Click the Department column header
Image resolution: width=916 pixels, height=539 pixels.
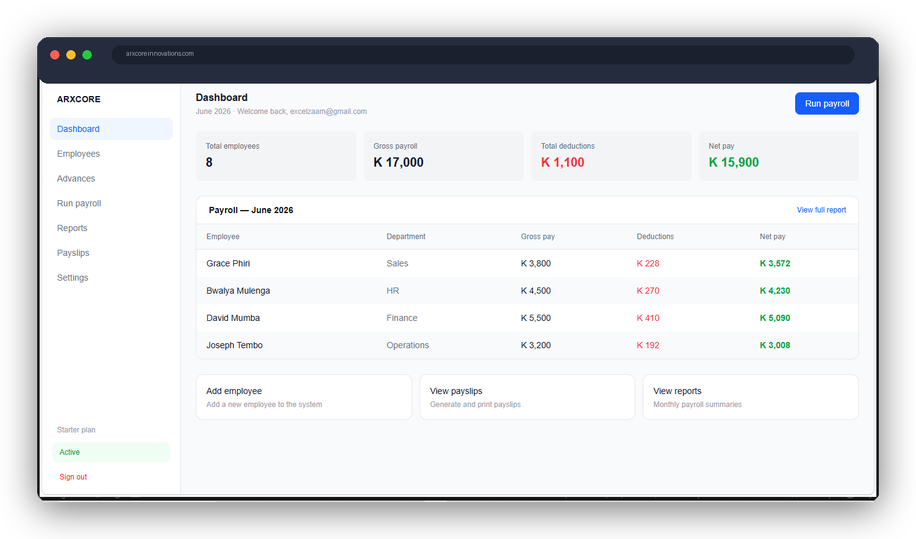[x=406, y=237]
